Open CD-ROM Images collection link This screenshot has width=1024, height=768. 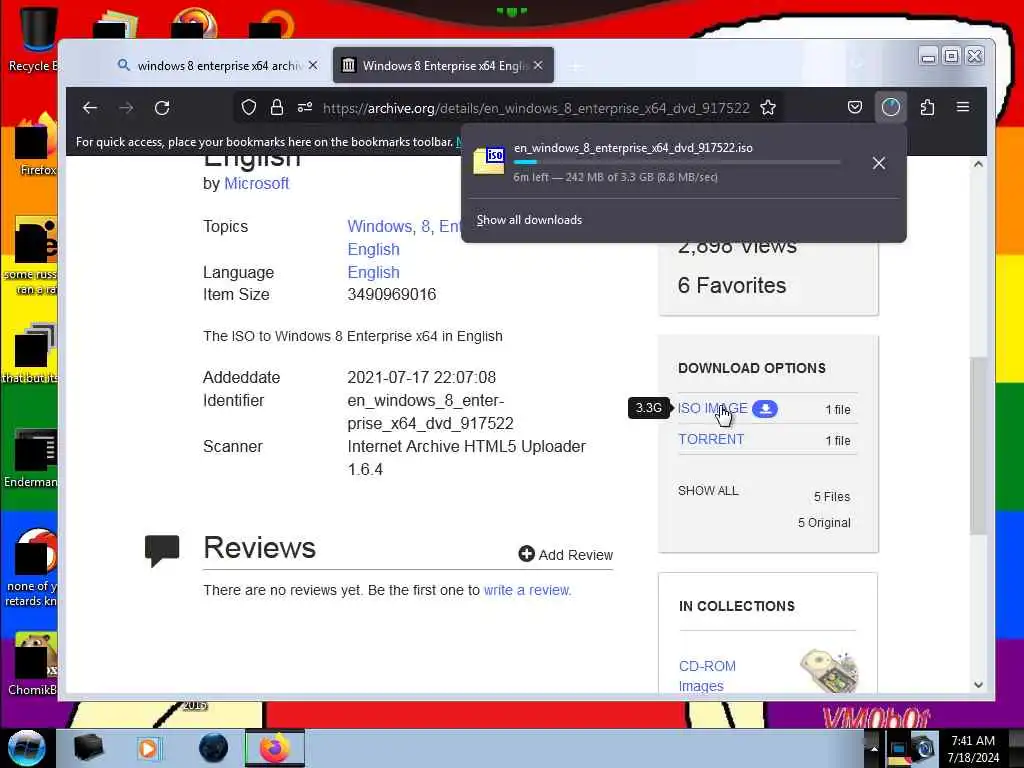point(707,676)
